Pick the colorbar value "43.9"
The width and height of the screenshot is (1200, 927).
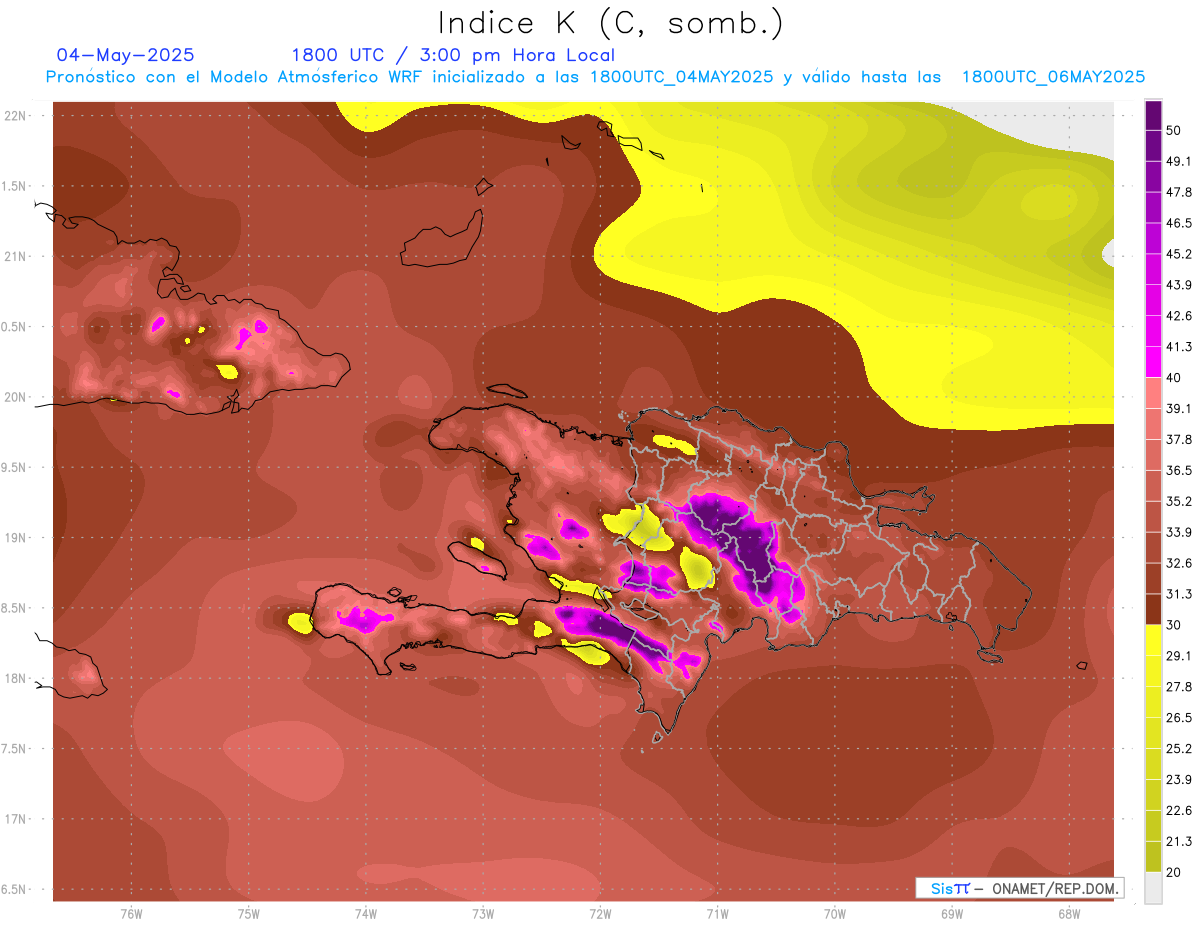click(x=1179, y=285)
